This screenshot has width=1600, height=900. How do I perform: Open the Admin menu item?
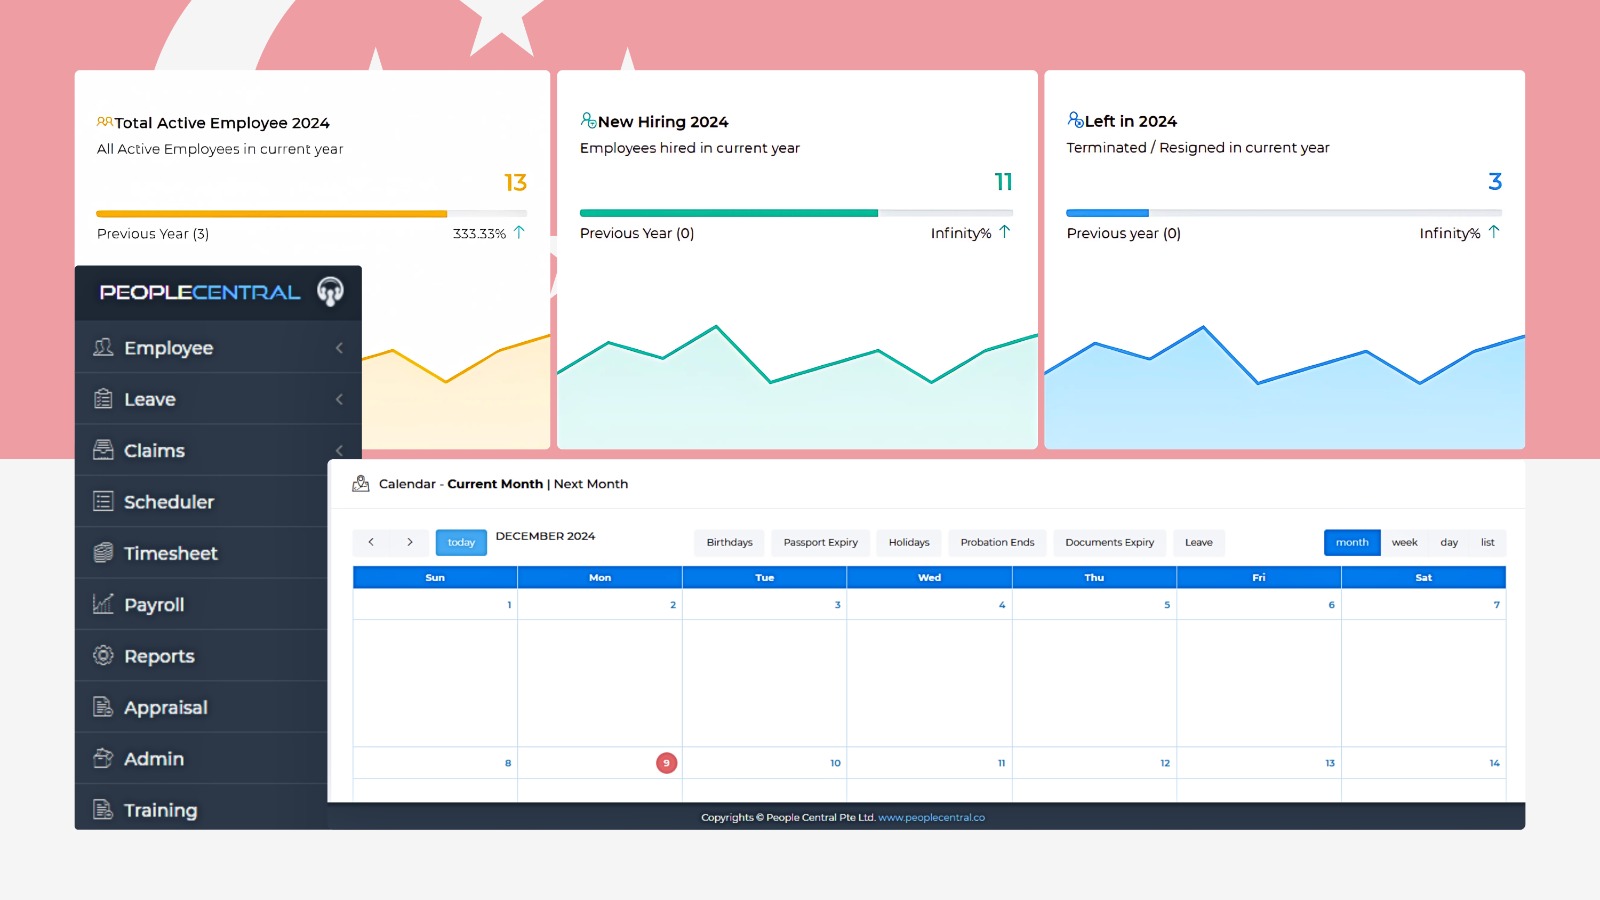pyautogui.click(x=201, y=758)
